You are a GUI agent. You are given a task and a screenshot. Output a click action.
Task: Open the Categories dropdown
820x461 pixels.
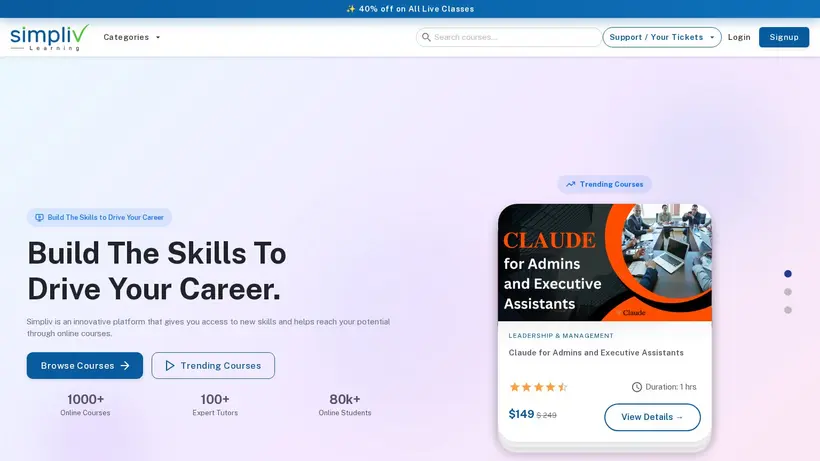[132, 37]
